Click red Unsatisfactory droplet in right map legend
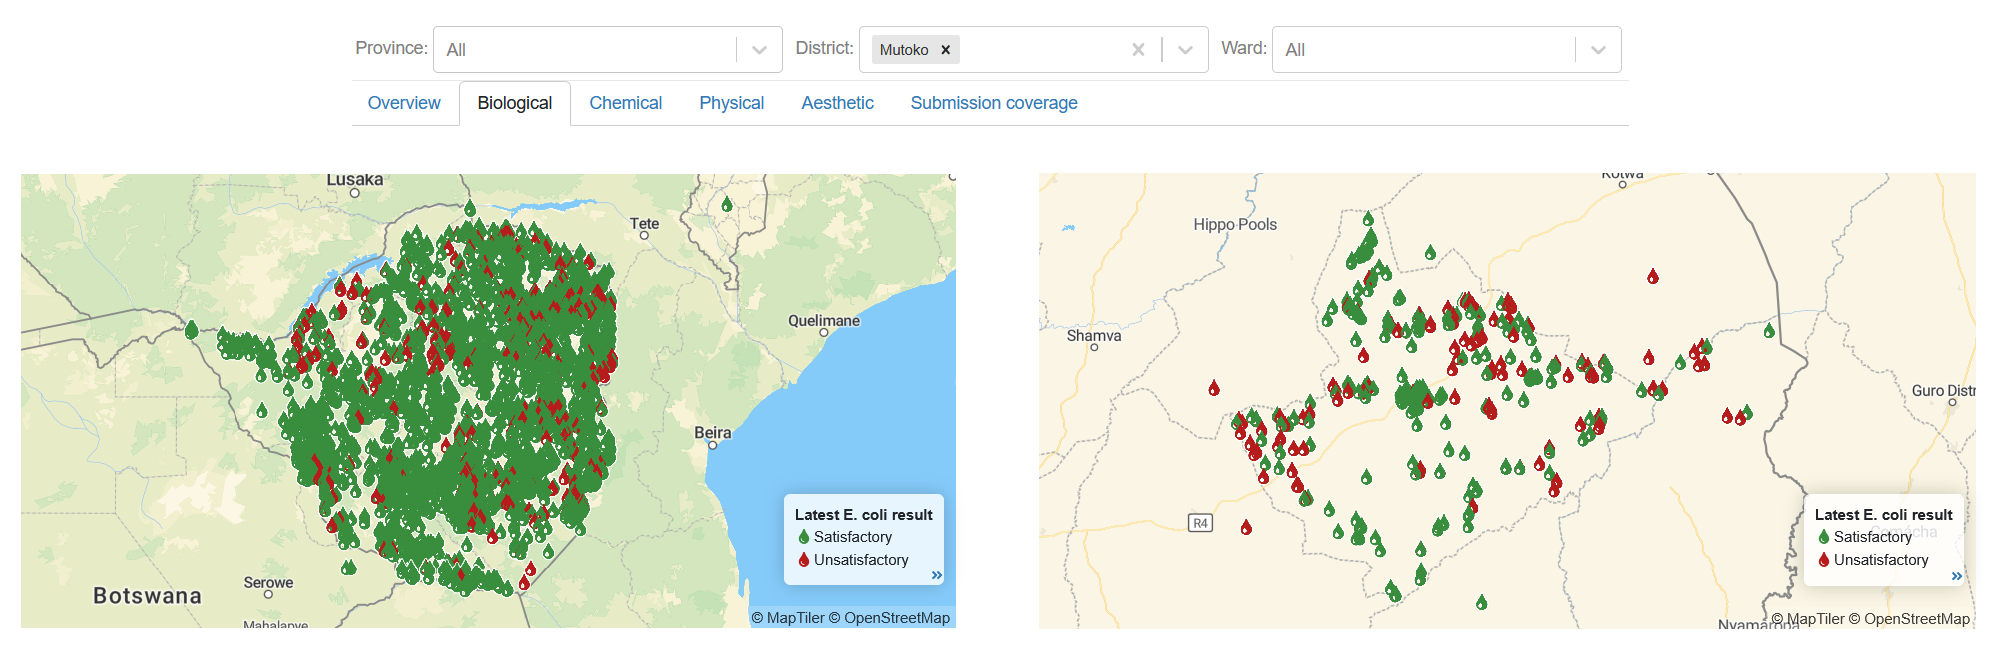 (1824, 560)
